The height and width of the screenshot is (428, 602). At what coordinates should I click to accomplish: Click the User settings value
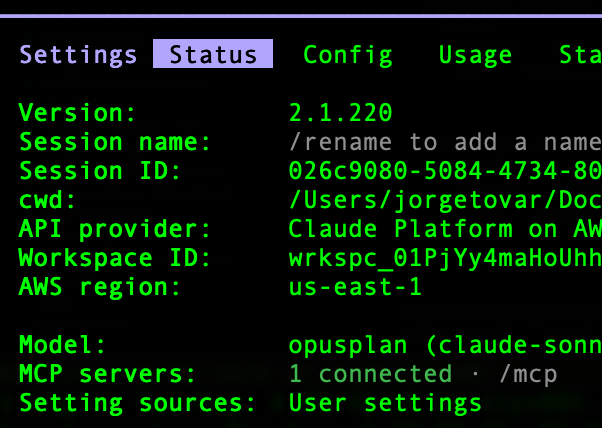pos(385,403)
